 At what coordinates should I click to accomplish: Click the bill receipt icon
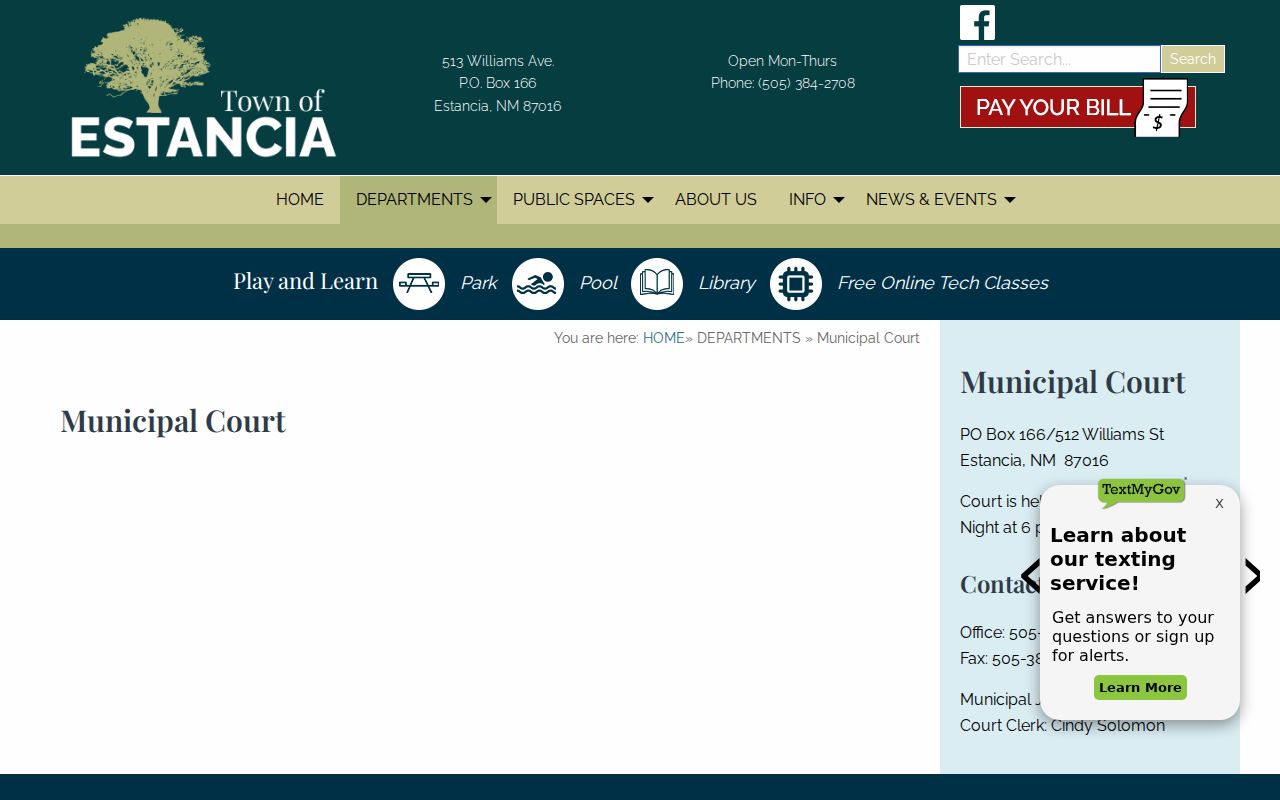pos(1161,108)
